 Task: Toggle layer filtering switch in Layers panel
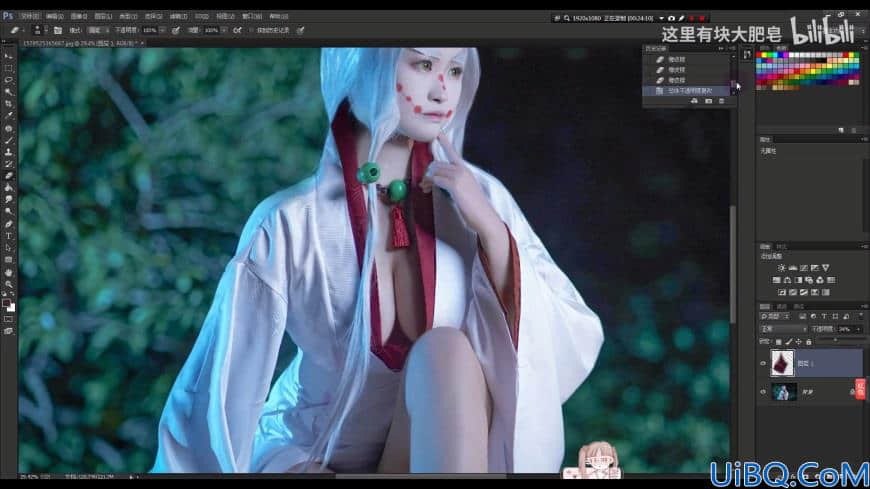click(859, 316)
